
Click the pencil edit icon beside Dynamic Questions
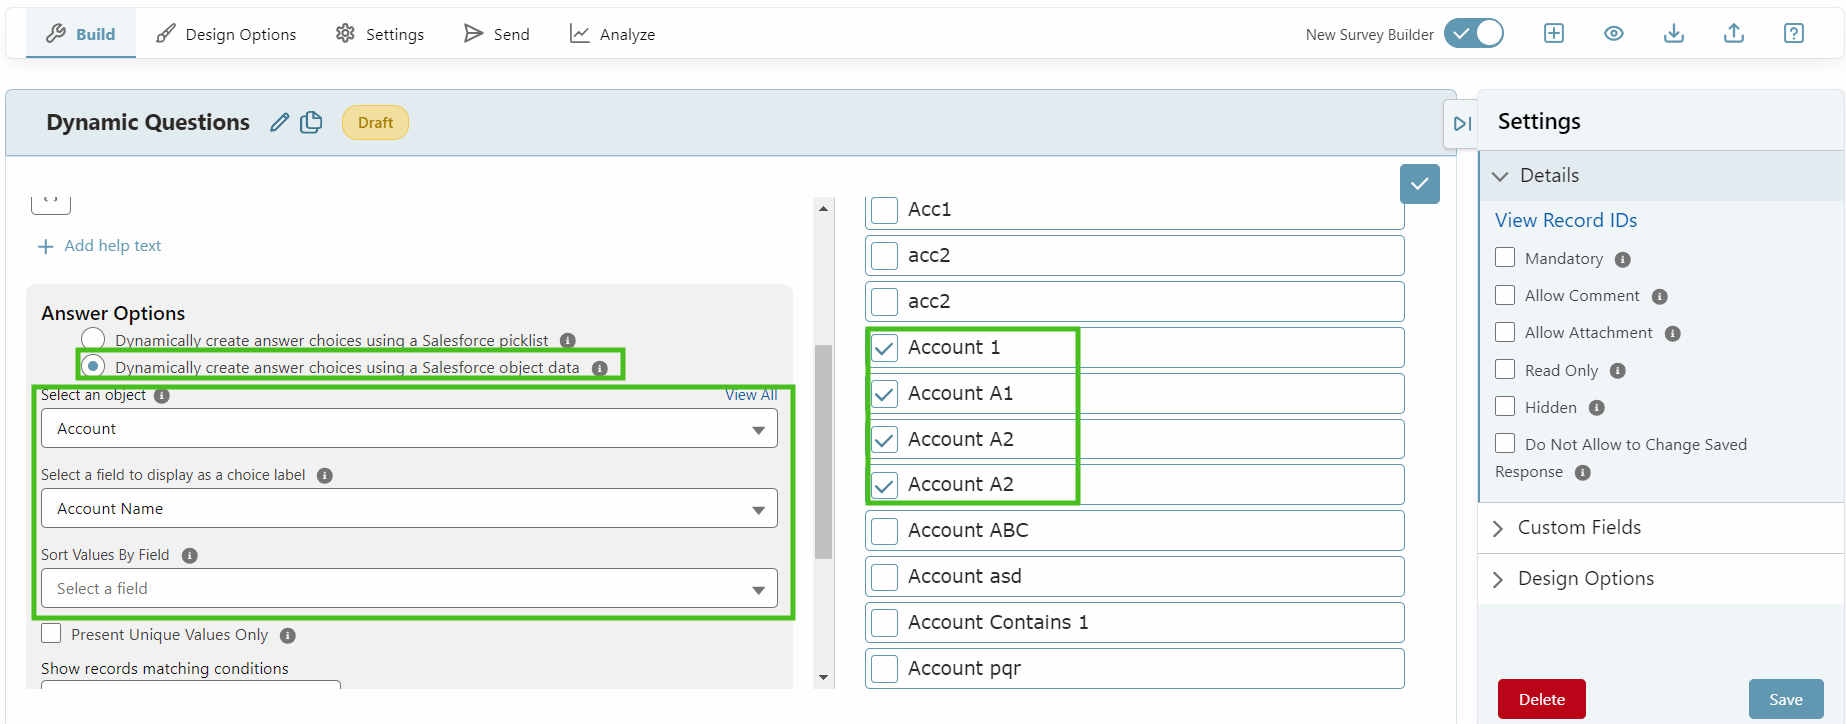(x=280, y=122)
